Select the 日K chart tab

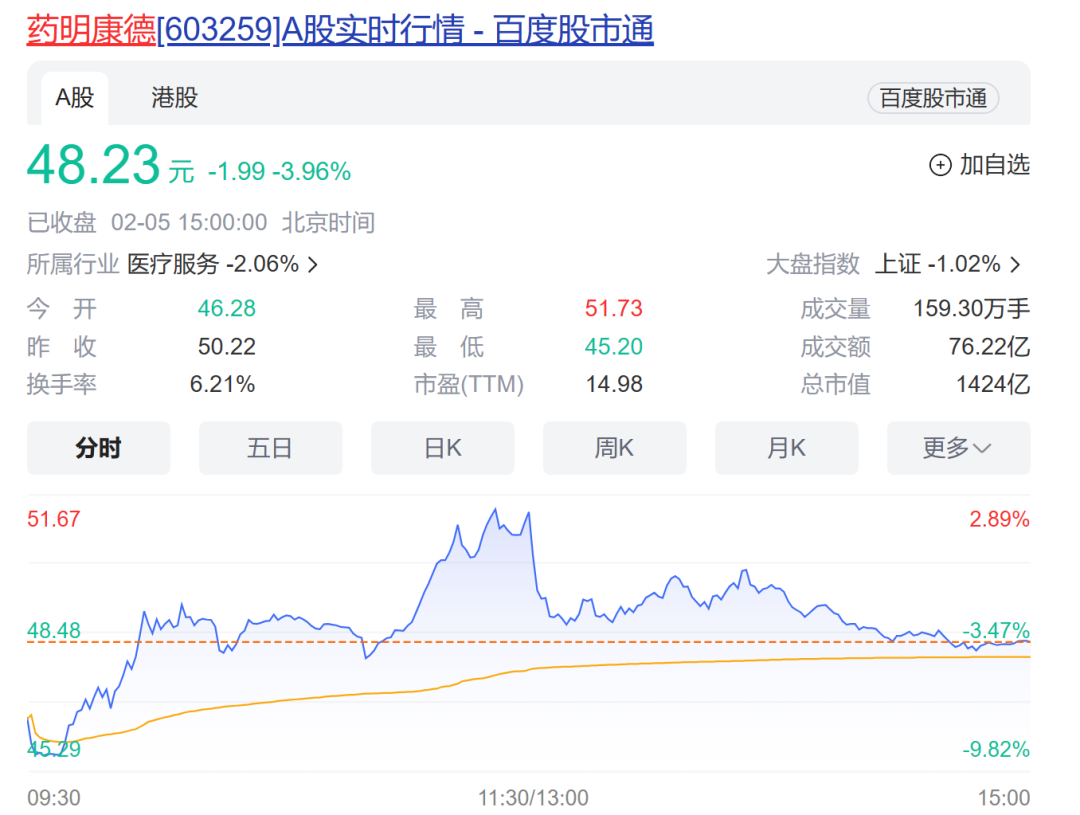pyautogui.click(x=442, y=448)
